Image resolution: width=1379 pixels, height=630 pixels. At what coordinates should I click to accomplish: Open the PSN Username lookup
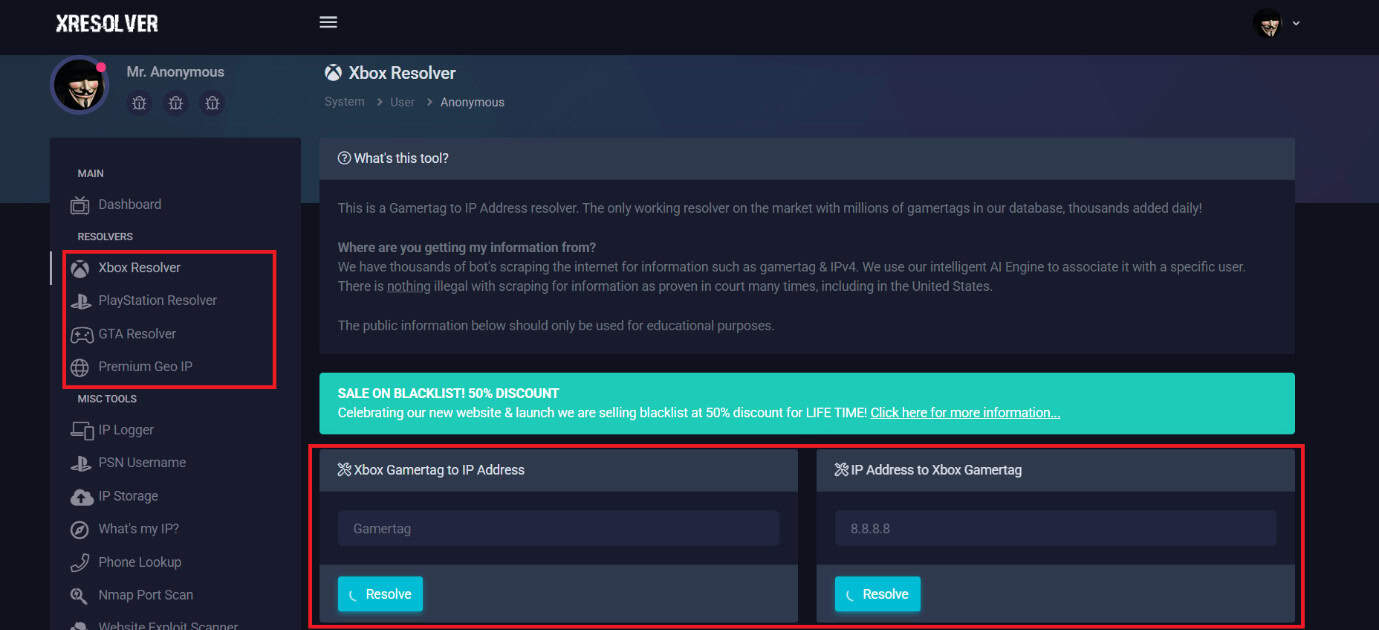[140, 462]
